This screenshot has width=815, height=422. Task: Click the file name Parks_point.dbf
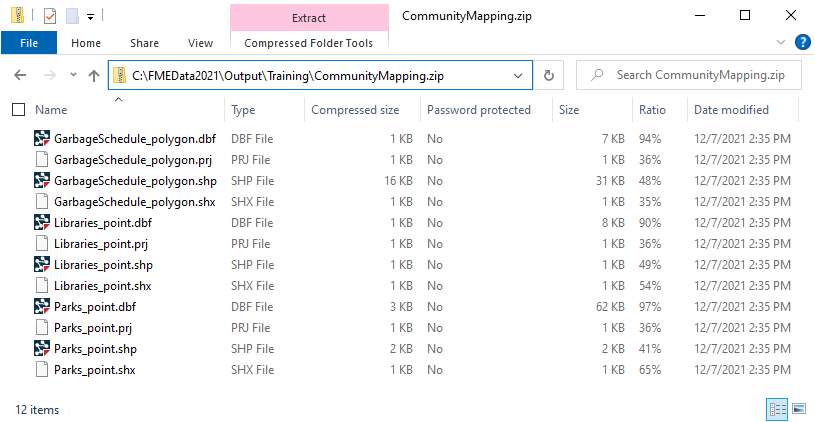tap(95, 307)
